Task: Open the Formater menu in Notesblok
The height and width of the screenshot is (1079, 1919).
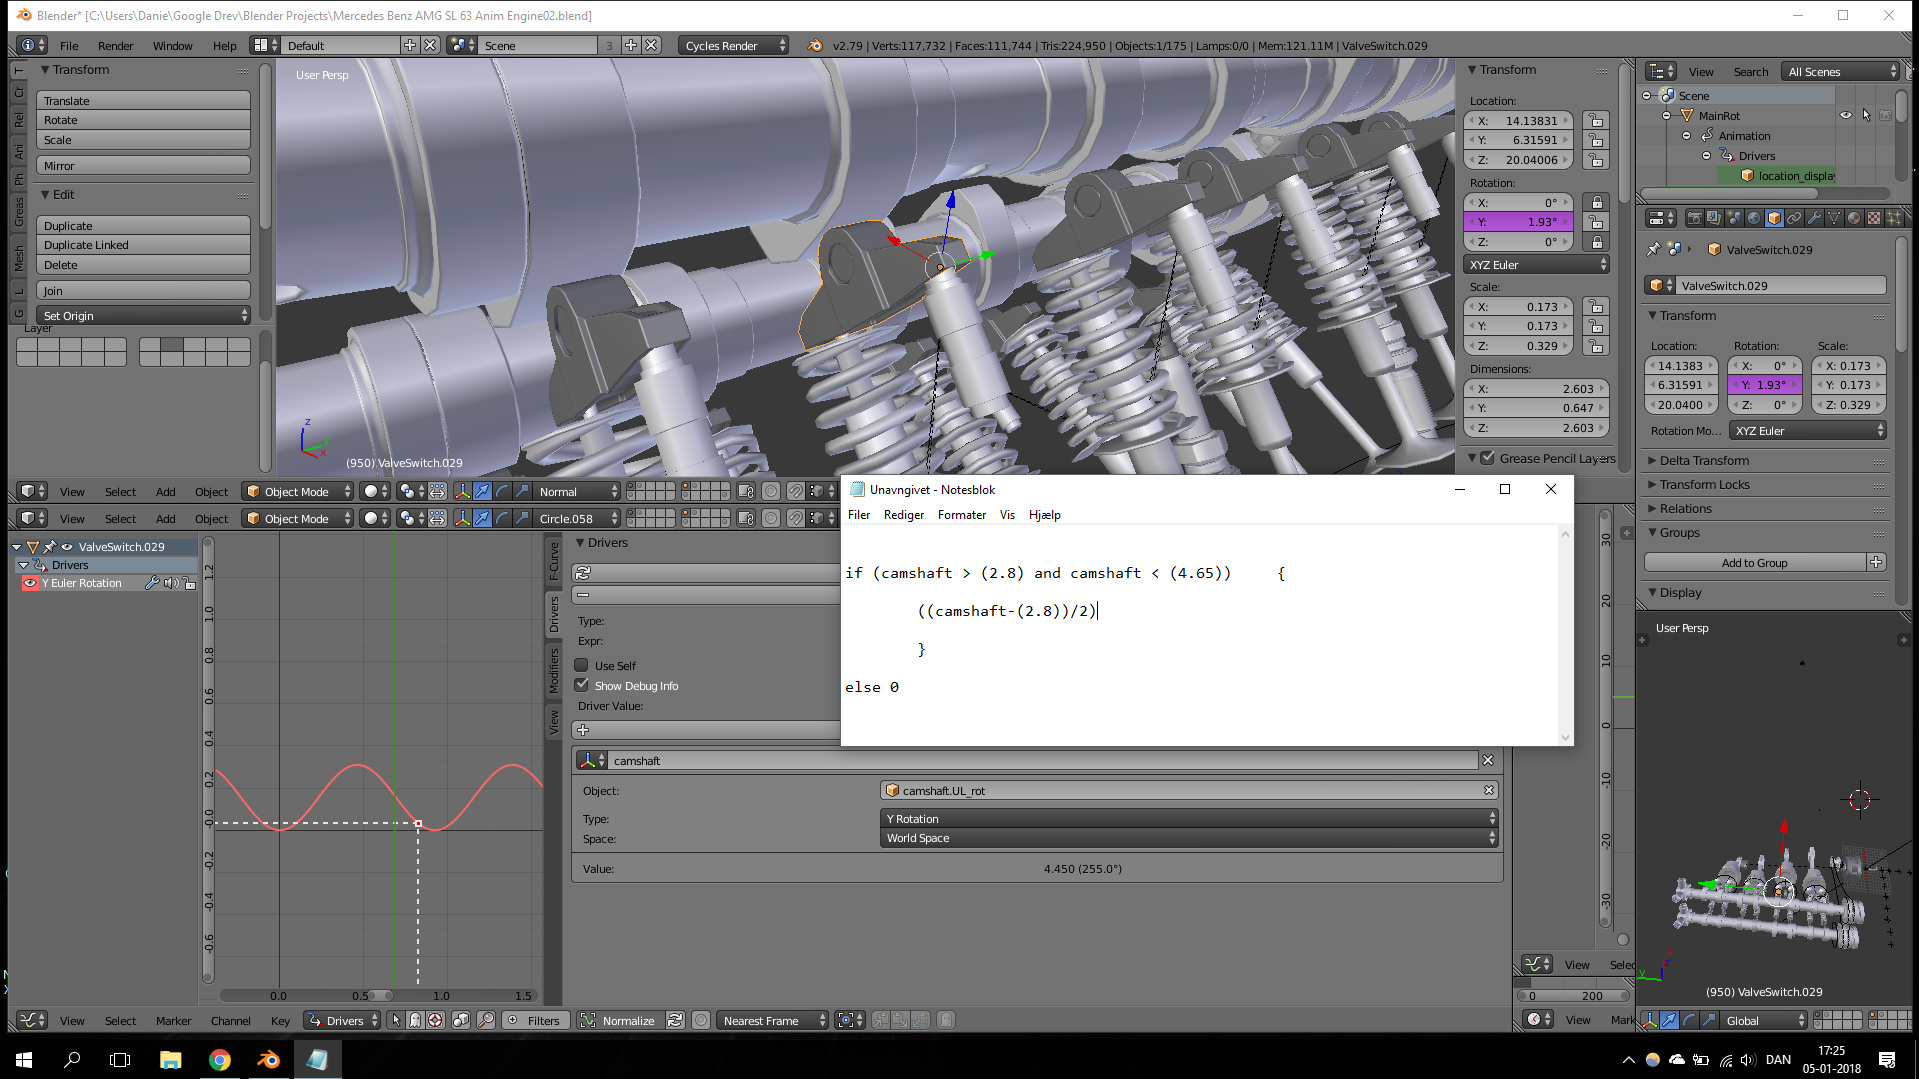Action: (961, 515)
